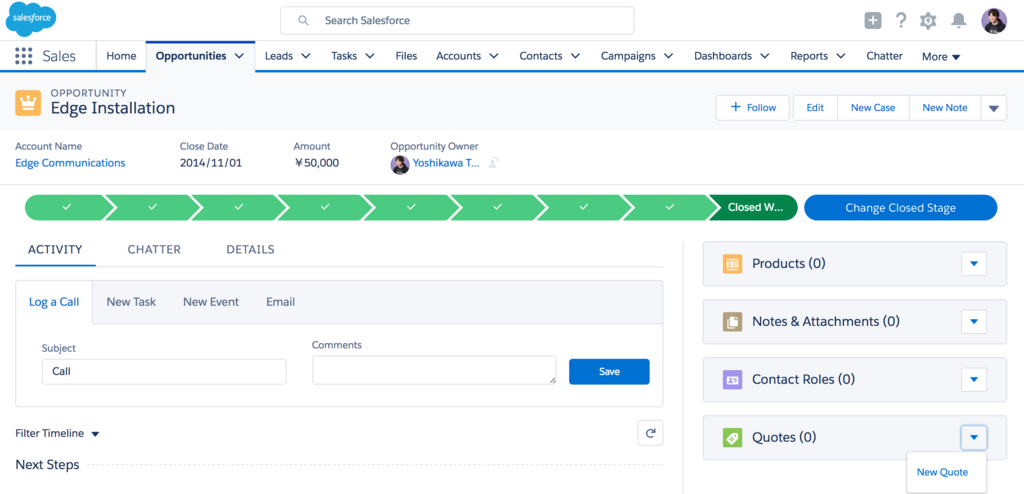1024x494 pixels.
Task: Select the New Event tab
Action: [211, 302]
